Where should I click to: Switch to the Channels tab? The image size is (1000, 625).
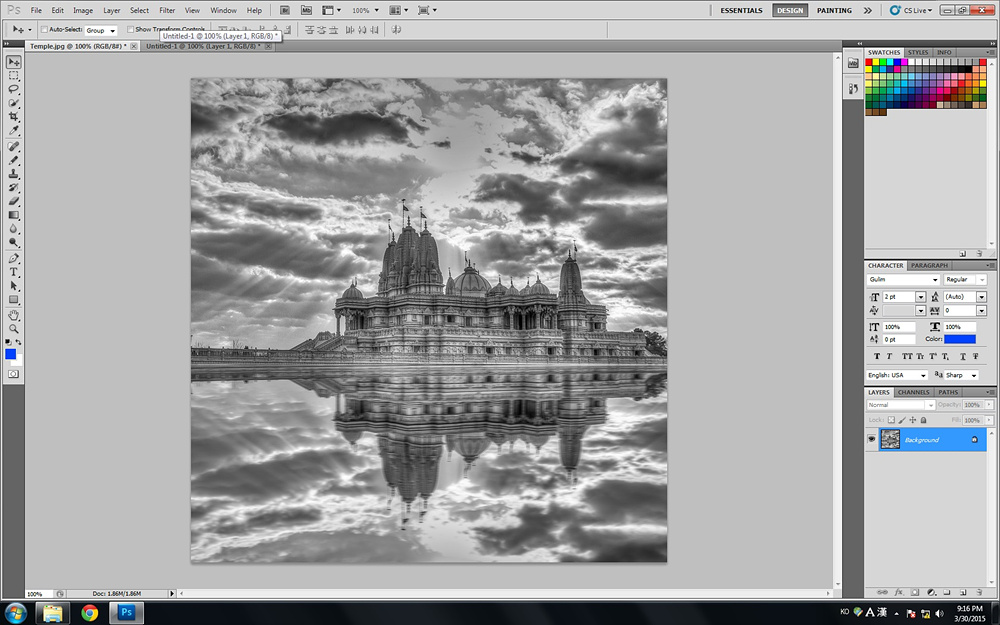pyautogui.click(x=913, y=392)
